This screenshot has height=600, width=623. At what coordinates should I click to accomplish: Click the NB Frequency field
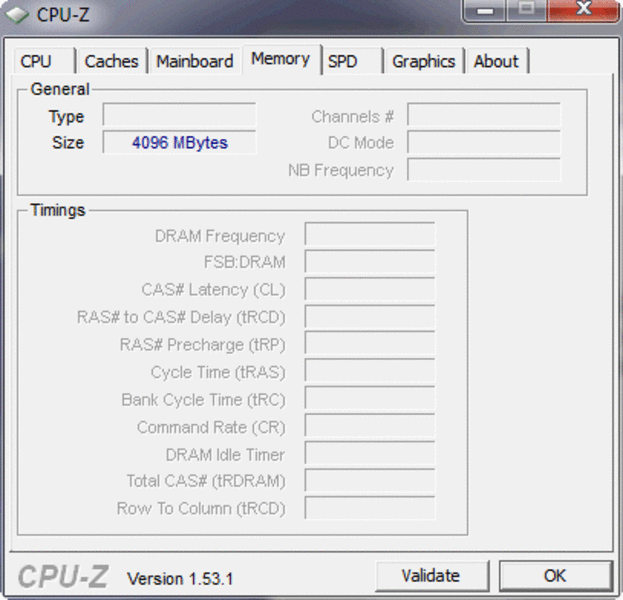[484, 170]
